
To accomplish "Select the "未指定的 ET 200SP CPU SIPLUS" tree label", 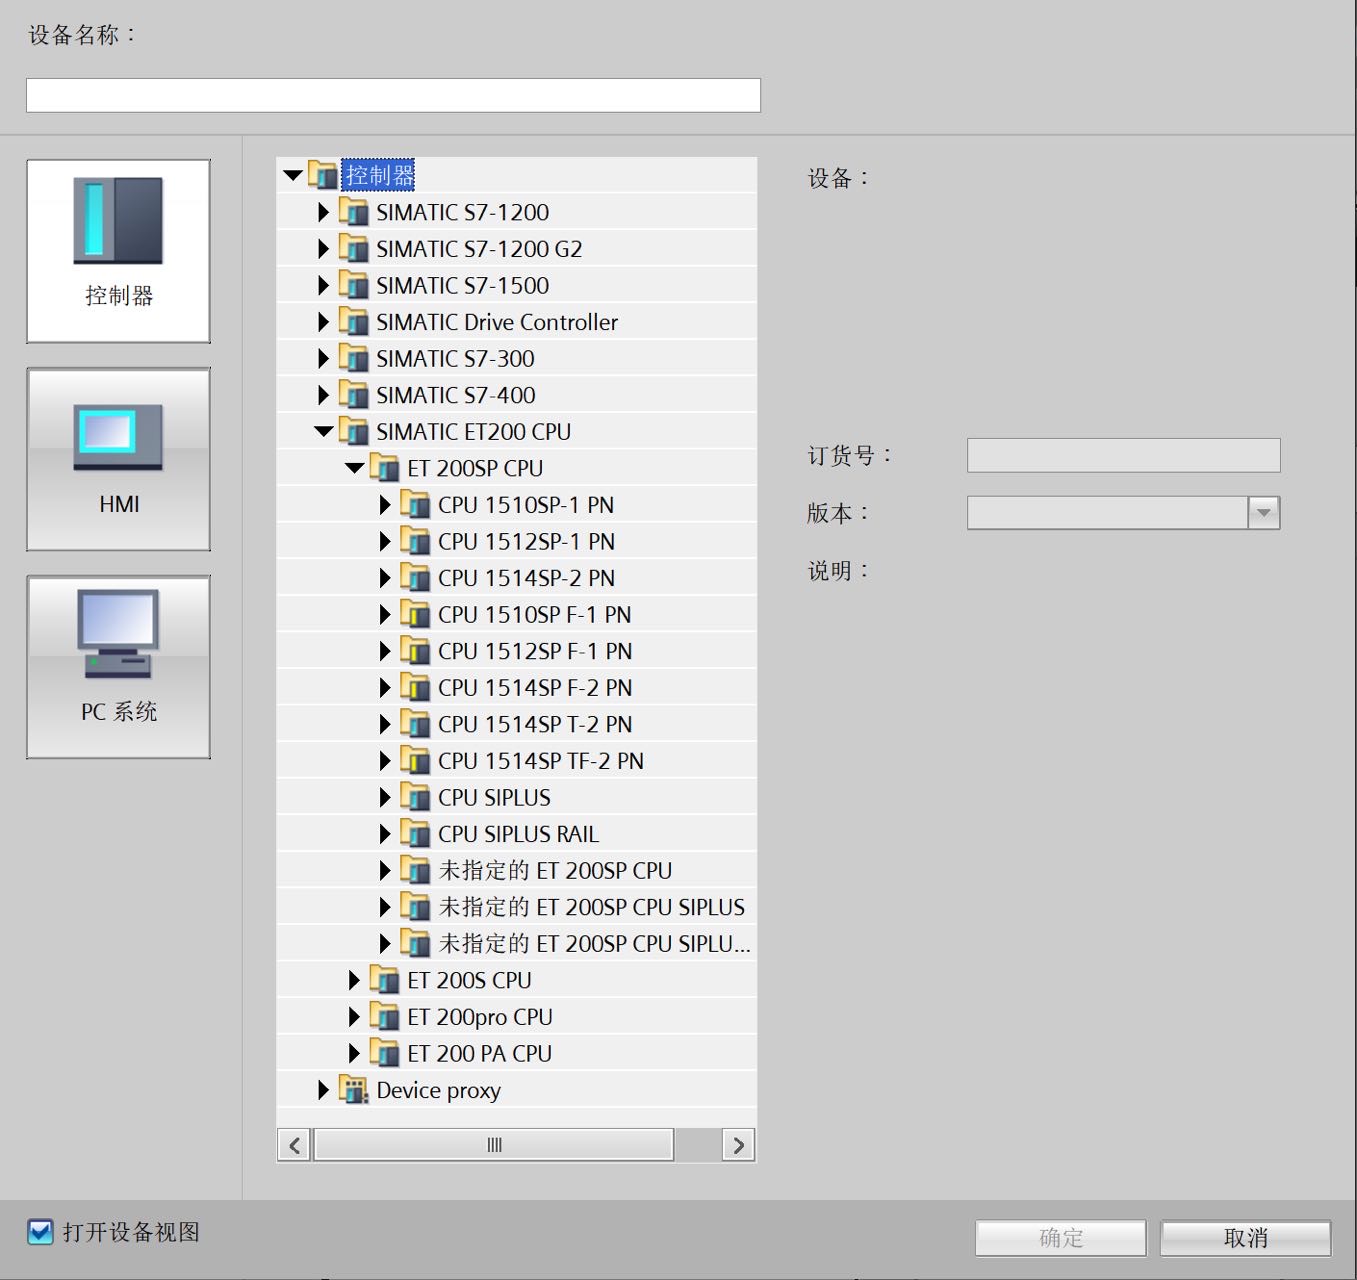I will (x=592, y=907).
